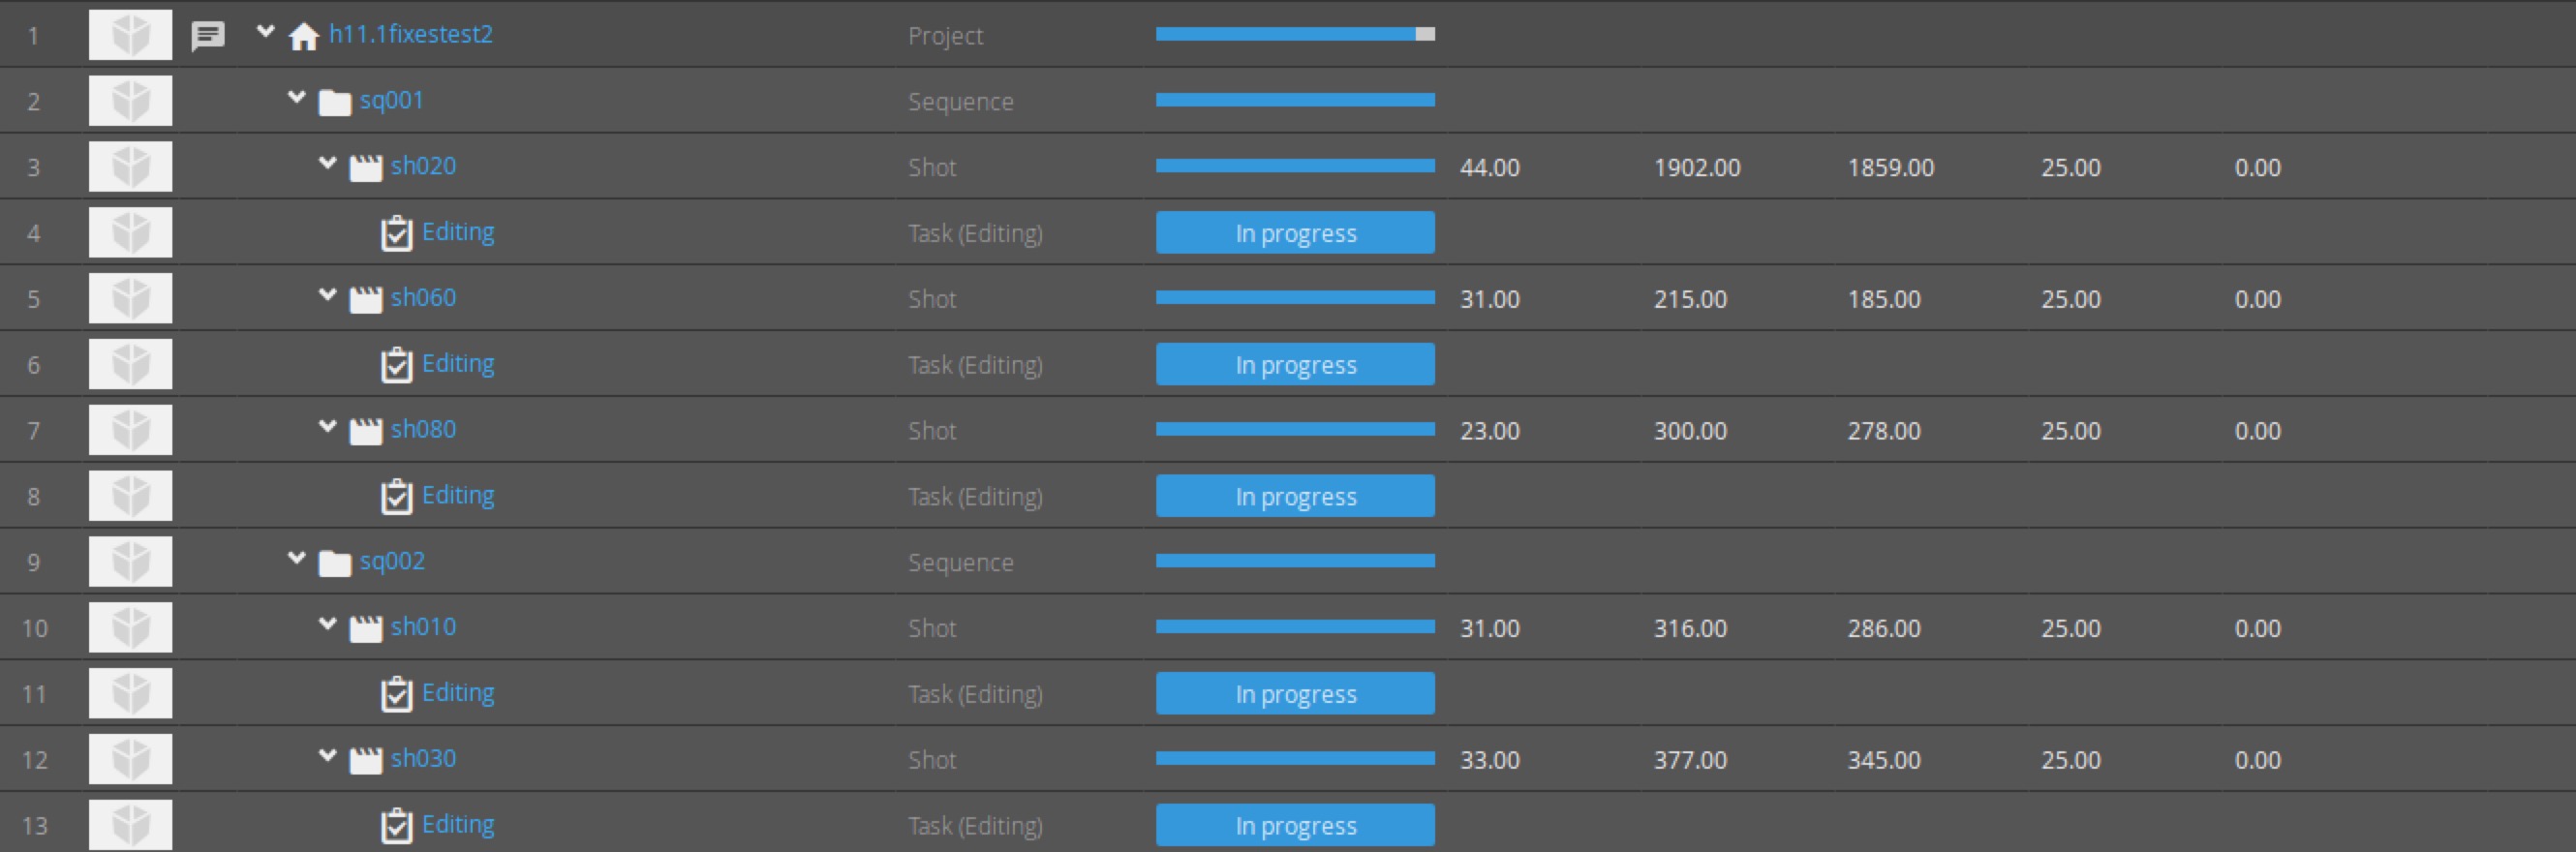Click the notes comment icon on project row
The height and width of the screenshot is (852, 2576).
pos(208,36)
